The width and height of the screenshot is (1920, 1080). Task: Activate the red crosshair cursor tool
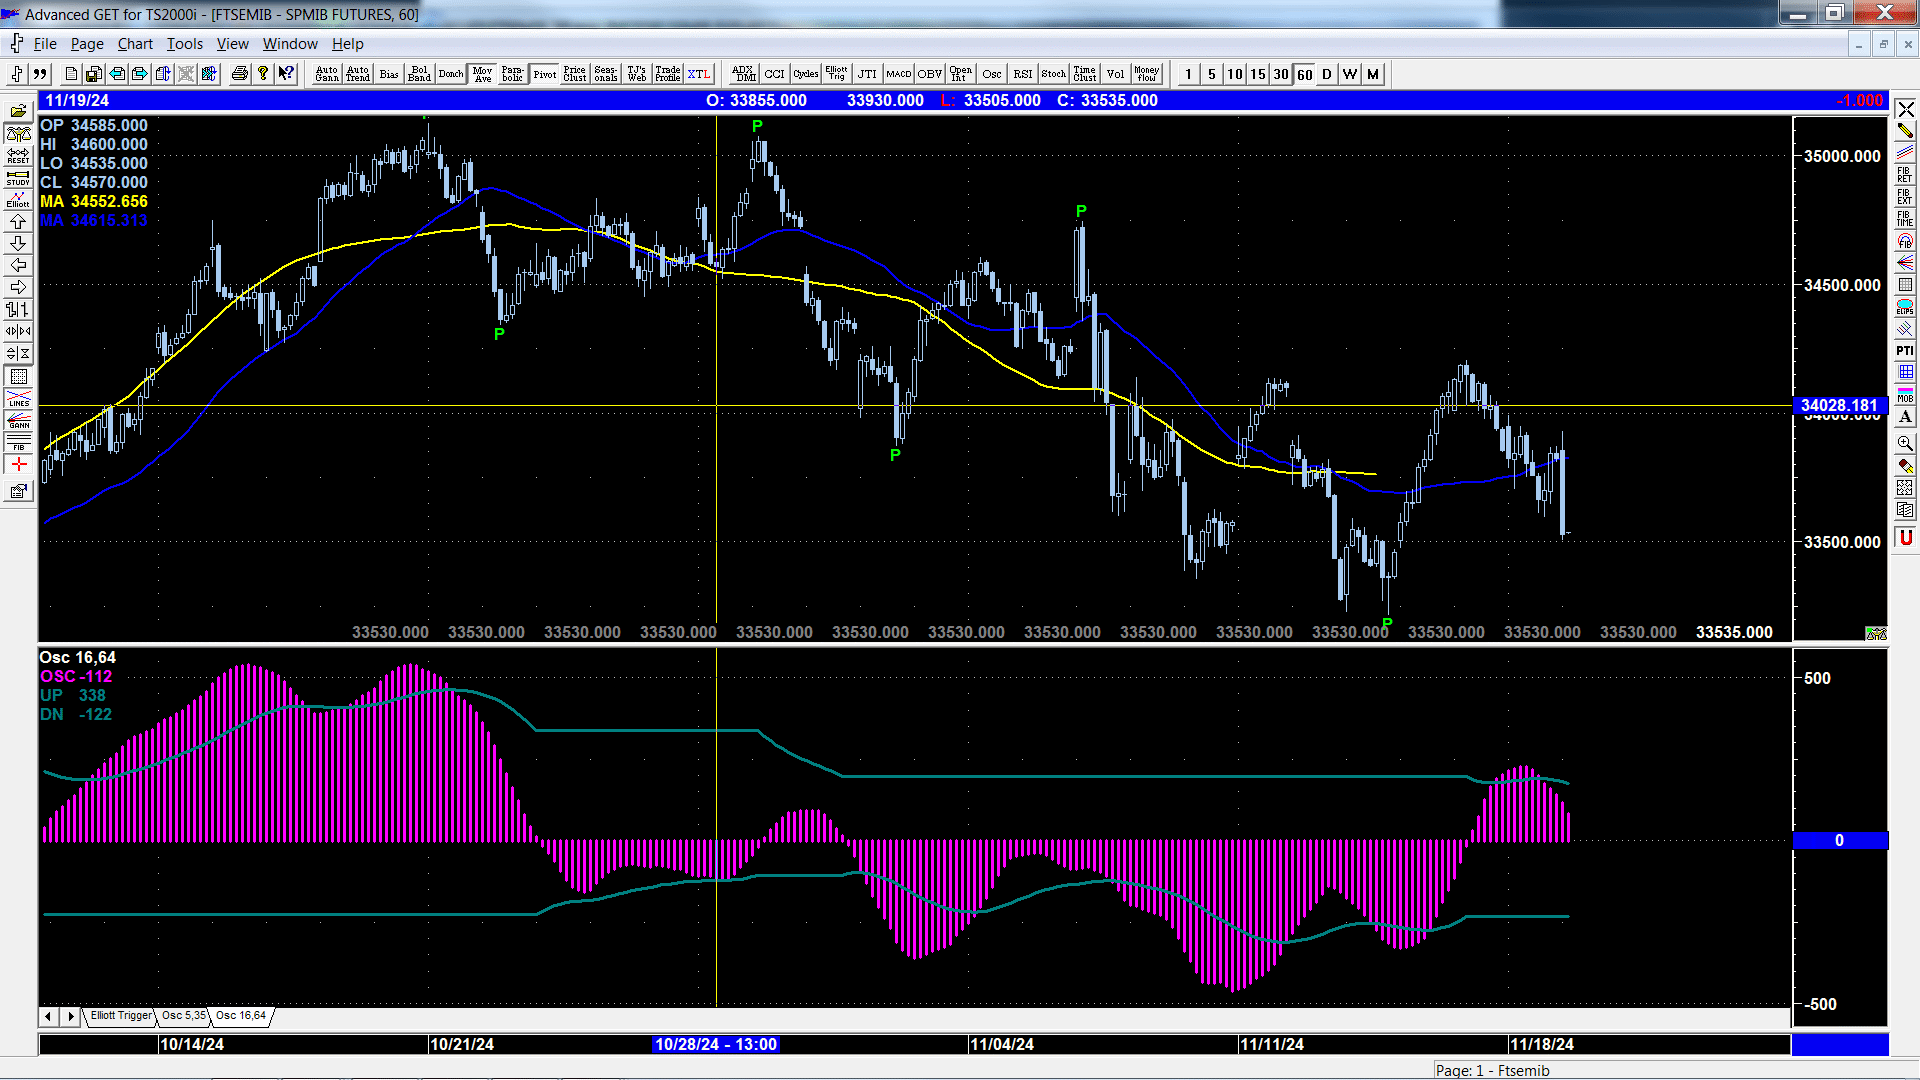tap(18, 464)
